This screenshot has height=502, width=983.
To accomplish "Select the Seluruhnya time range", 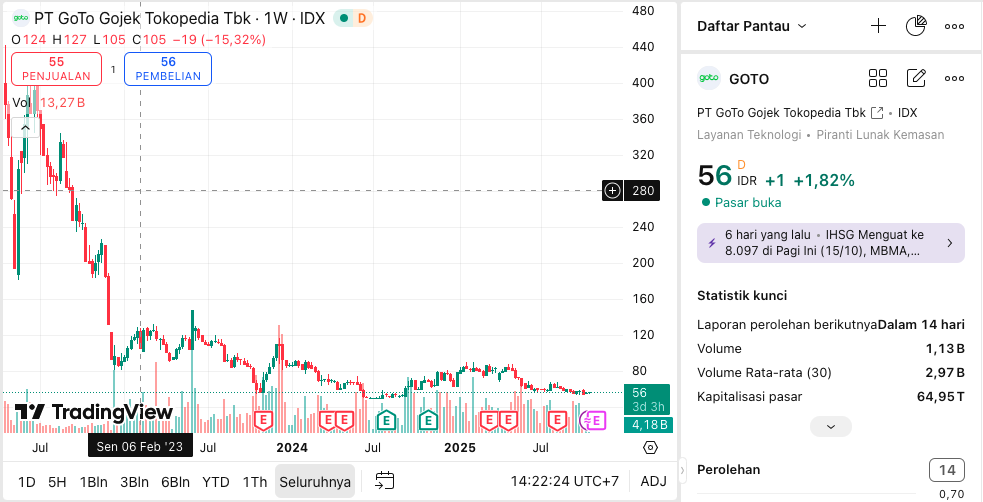I will pyautogui.click(x=315, y=482).
